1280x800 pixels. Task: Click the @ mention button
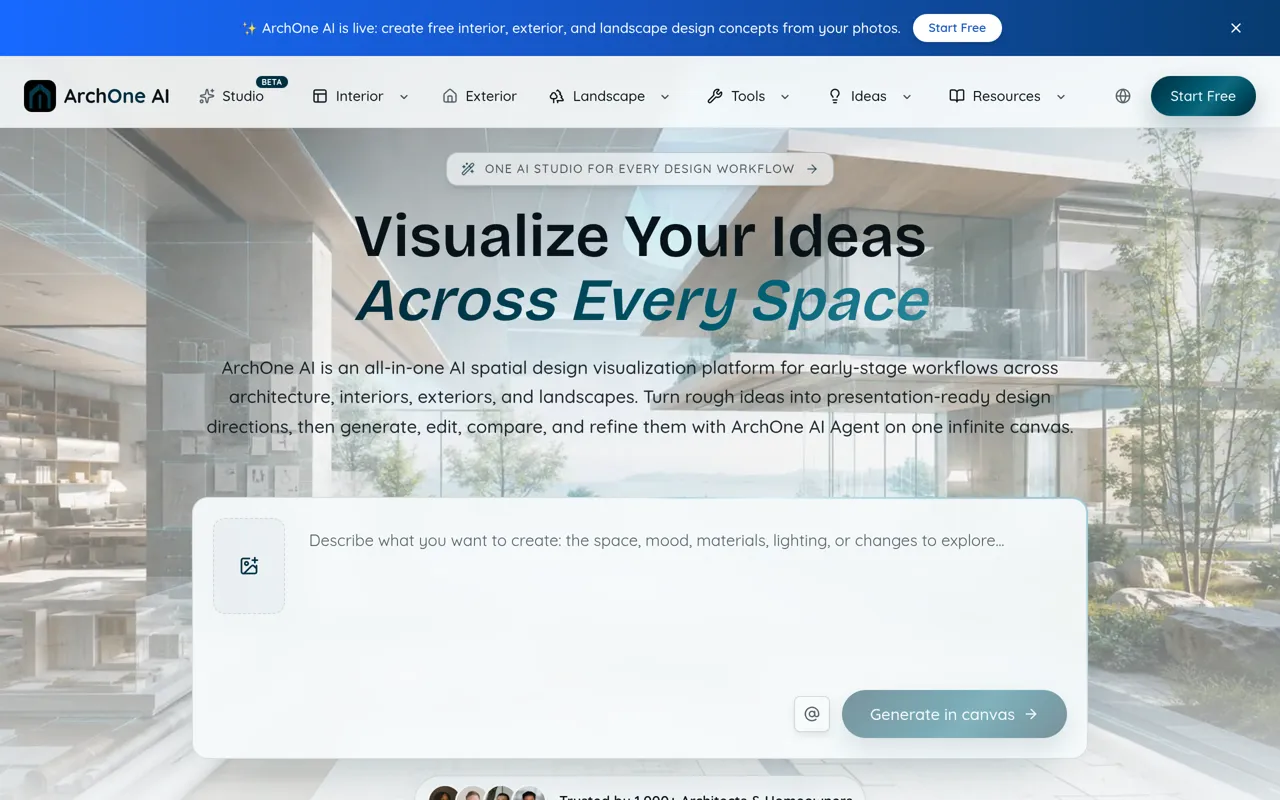(x=812, y=714)
